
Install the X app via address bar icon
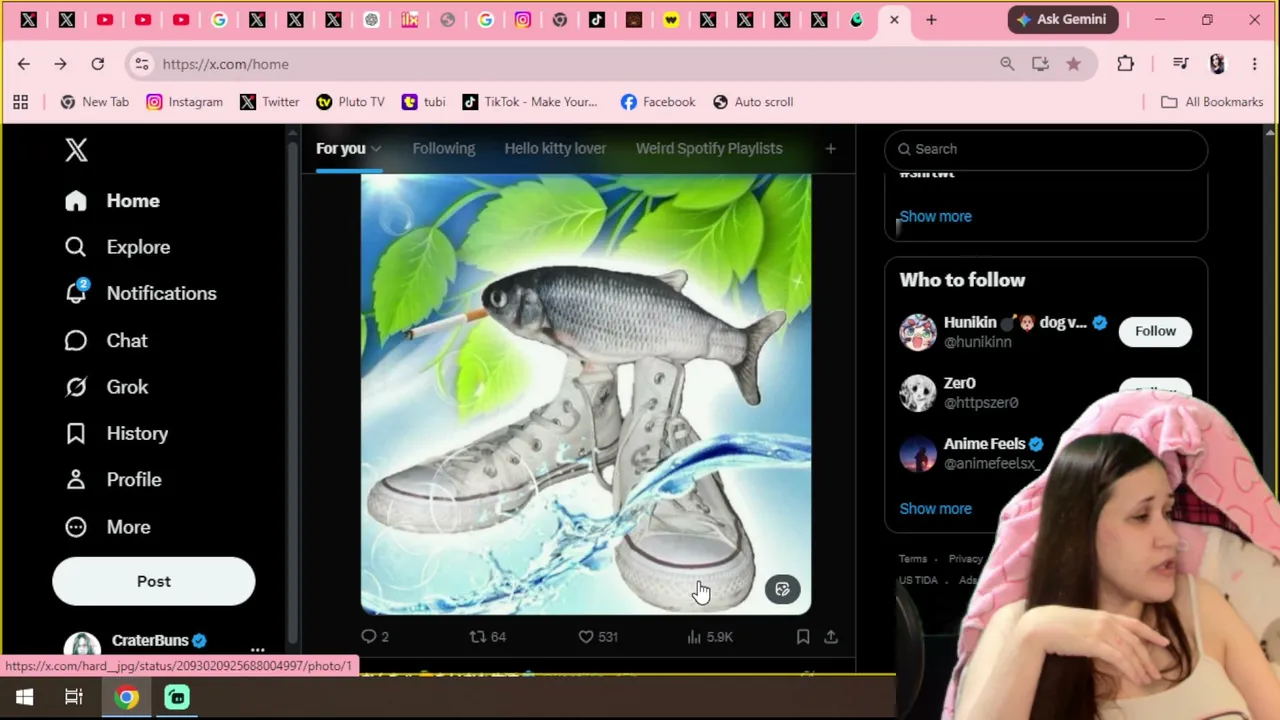[x=1040, y=64]
